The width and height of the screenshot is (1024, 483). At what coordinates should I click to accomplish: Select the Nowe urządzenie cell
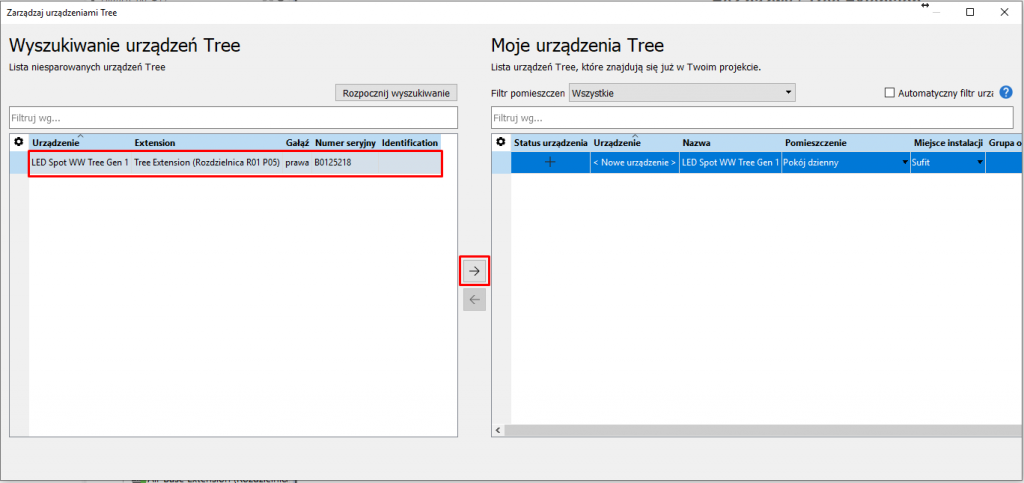click(x=634, y=162)
